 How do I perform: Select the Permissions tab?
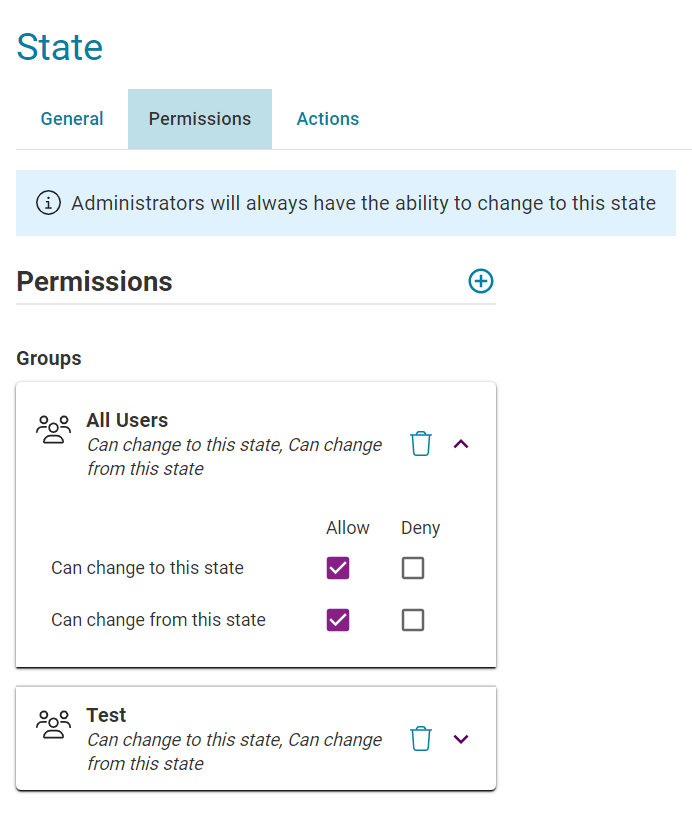200,119
